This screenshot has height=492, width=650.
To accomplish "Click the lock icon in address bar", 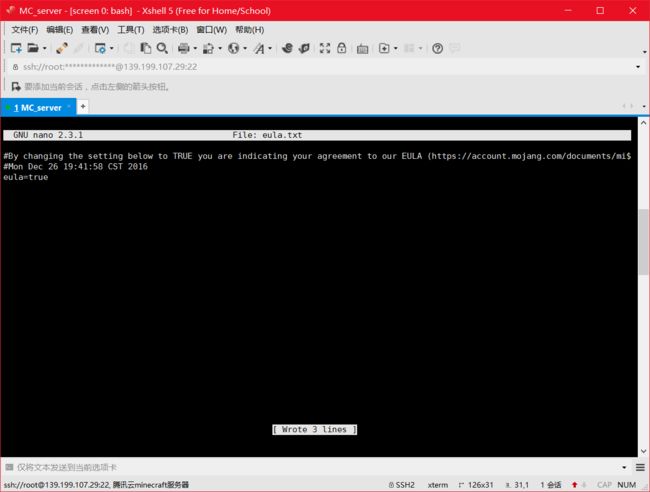I will pyautogui.click(x=15, y=67).
